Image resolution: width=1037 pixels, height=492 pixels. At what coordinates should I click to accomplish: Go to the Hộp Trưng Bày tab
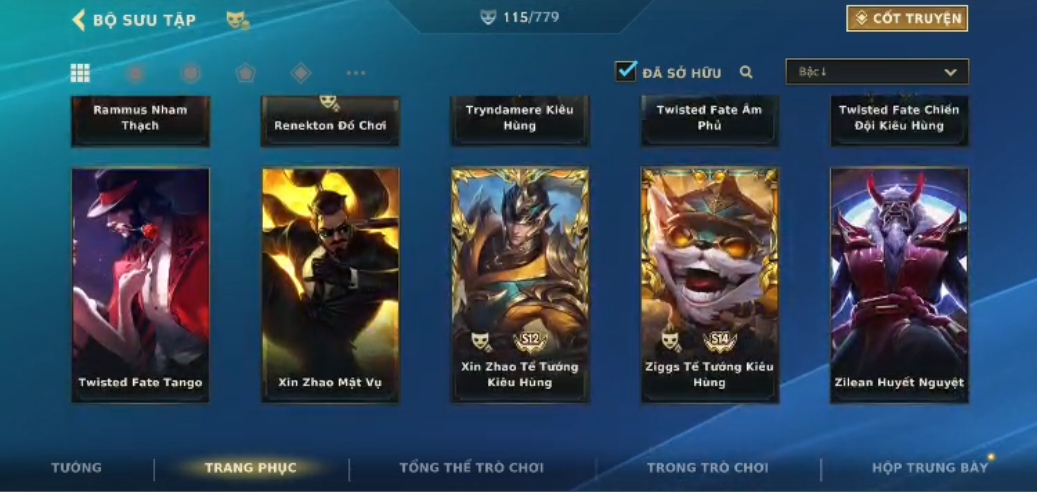(930, 468)
